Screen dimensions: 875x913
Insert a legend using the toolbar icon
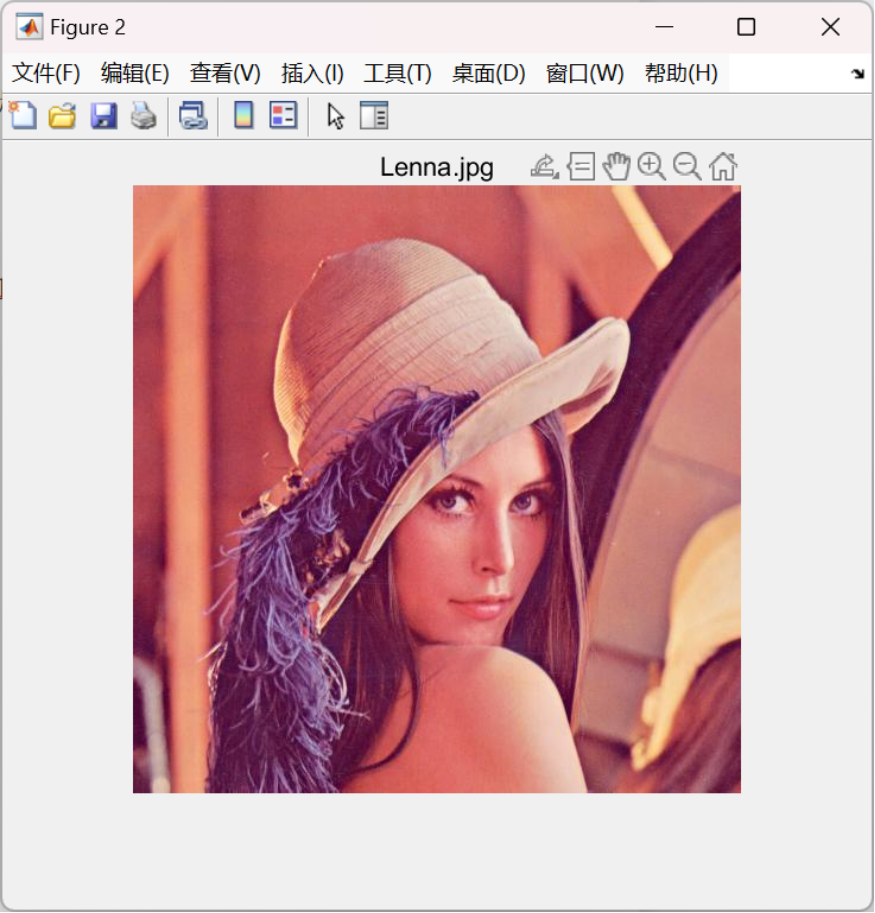tap(284, 115)
